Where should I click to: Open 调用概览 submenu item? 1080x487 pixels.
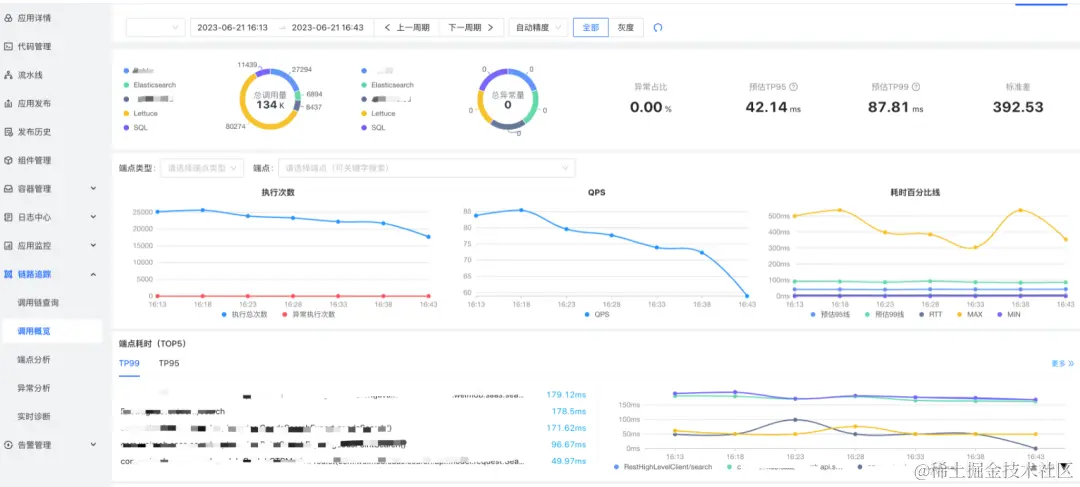point(34,331)
